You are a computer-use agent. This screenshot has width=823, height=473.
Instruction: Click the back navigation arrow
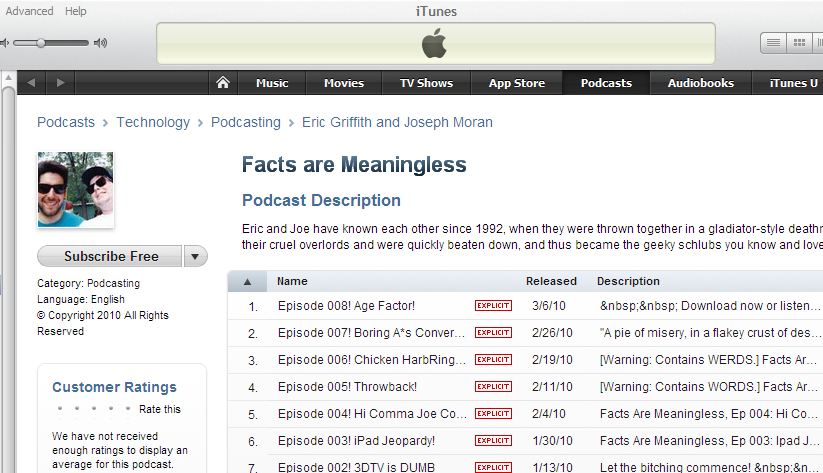pos(31,83)
